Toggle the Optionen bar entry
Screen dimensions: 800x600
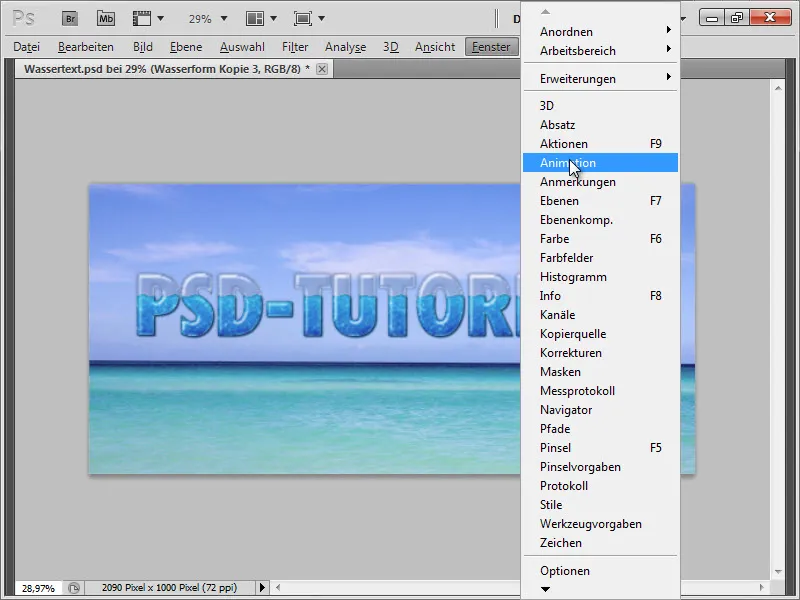(x=601, y=571)
